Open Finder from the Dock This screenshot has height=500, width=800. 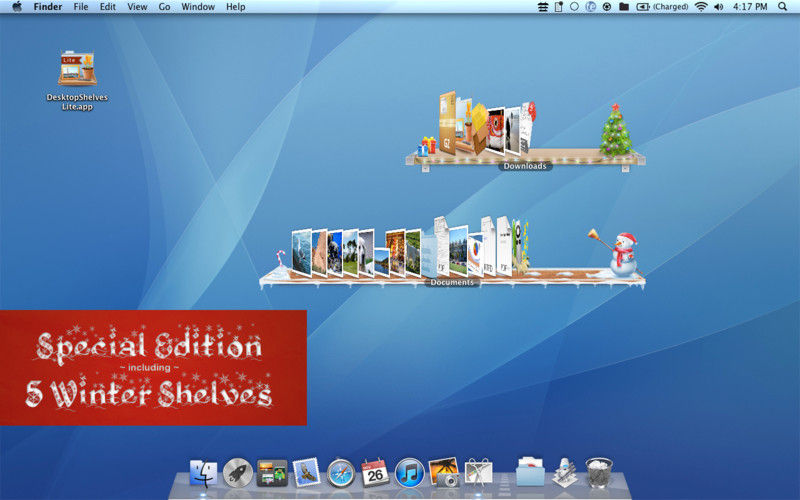coord(204,473)
